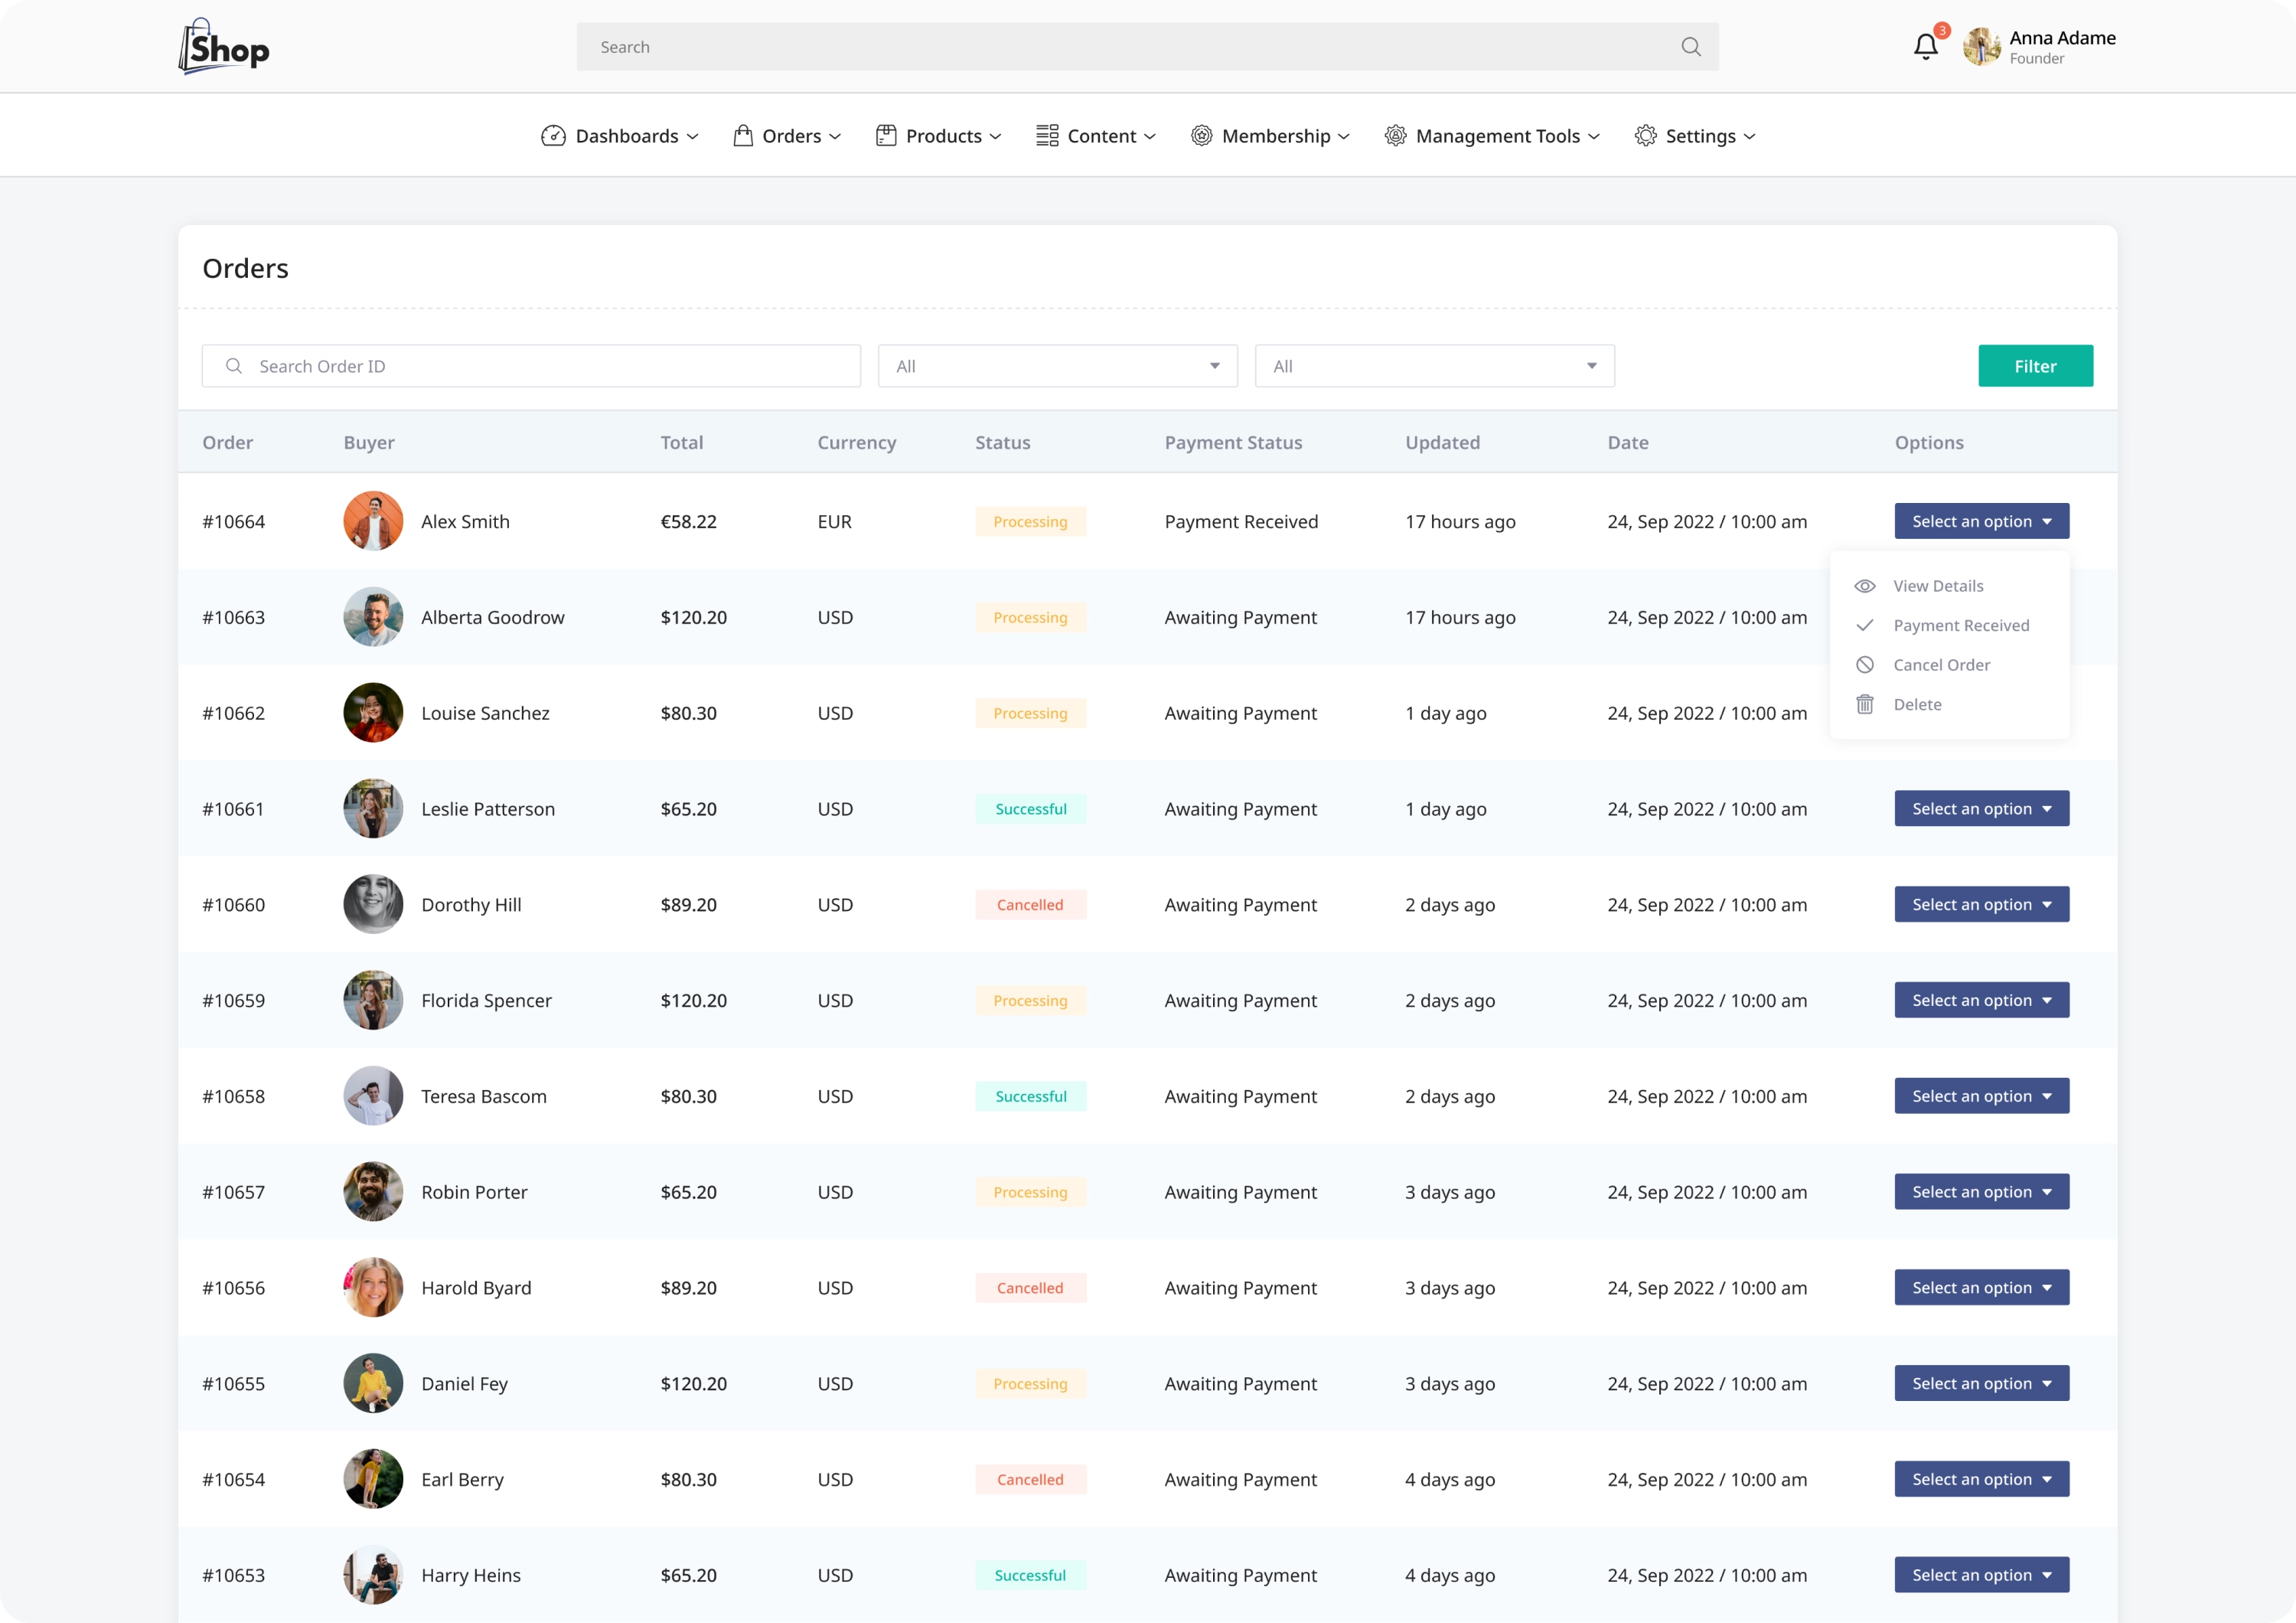The height and width of the screenshot is (1623, 2296).
Task: Open the first All filter dropdown
Action: coord(1057,366)
